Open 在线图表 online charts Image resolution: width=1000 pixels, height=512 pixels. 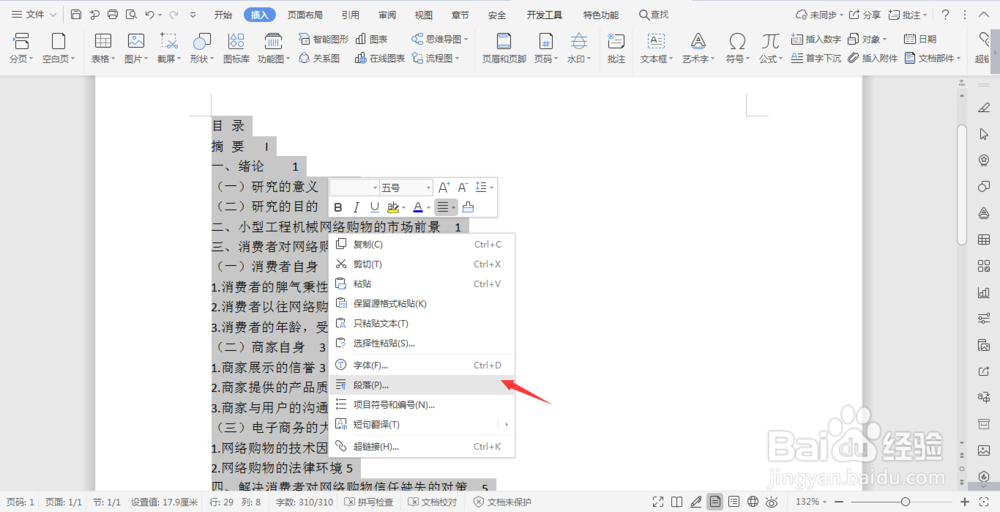click(379, 58)
